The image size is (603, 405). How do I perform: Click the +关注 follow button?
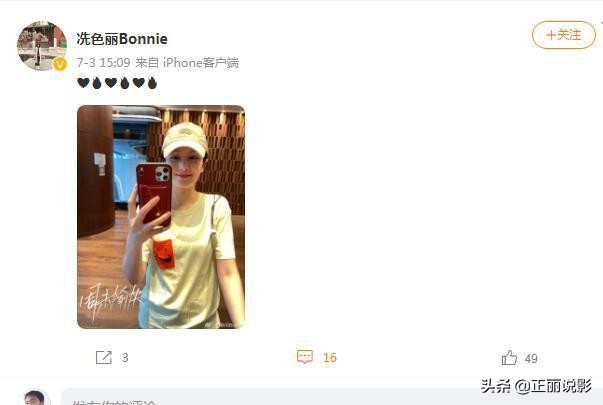click(564, 35)
